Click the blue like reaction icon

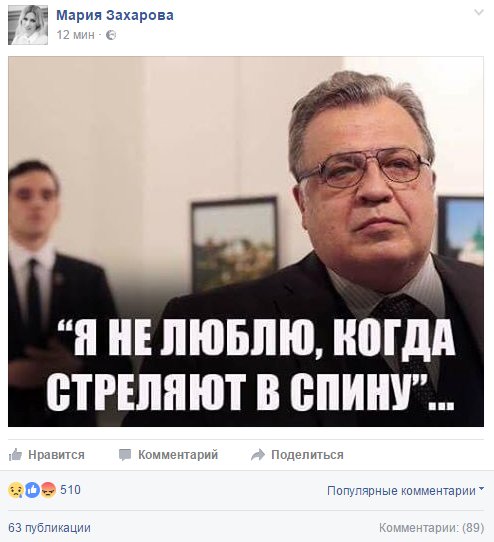[32, 490]
